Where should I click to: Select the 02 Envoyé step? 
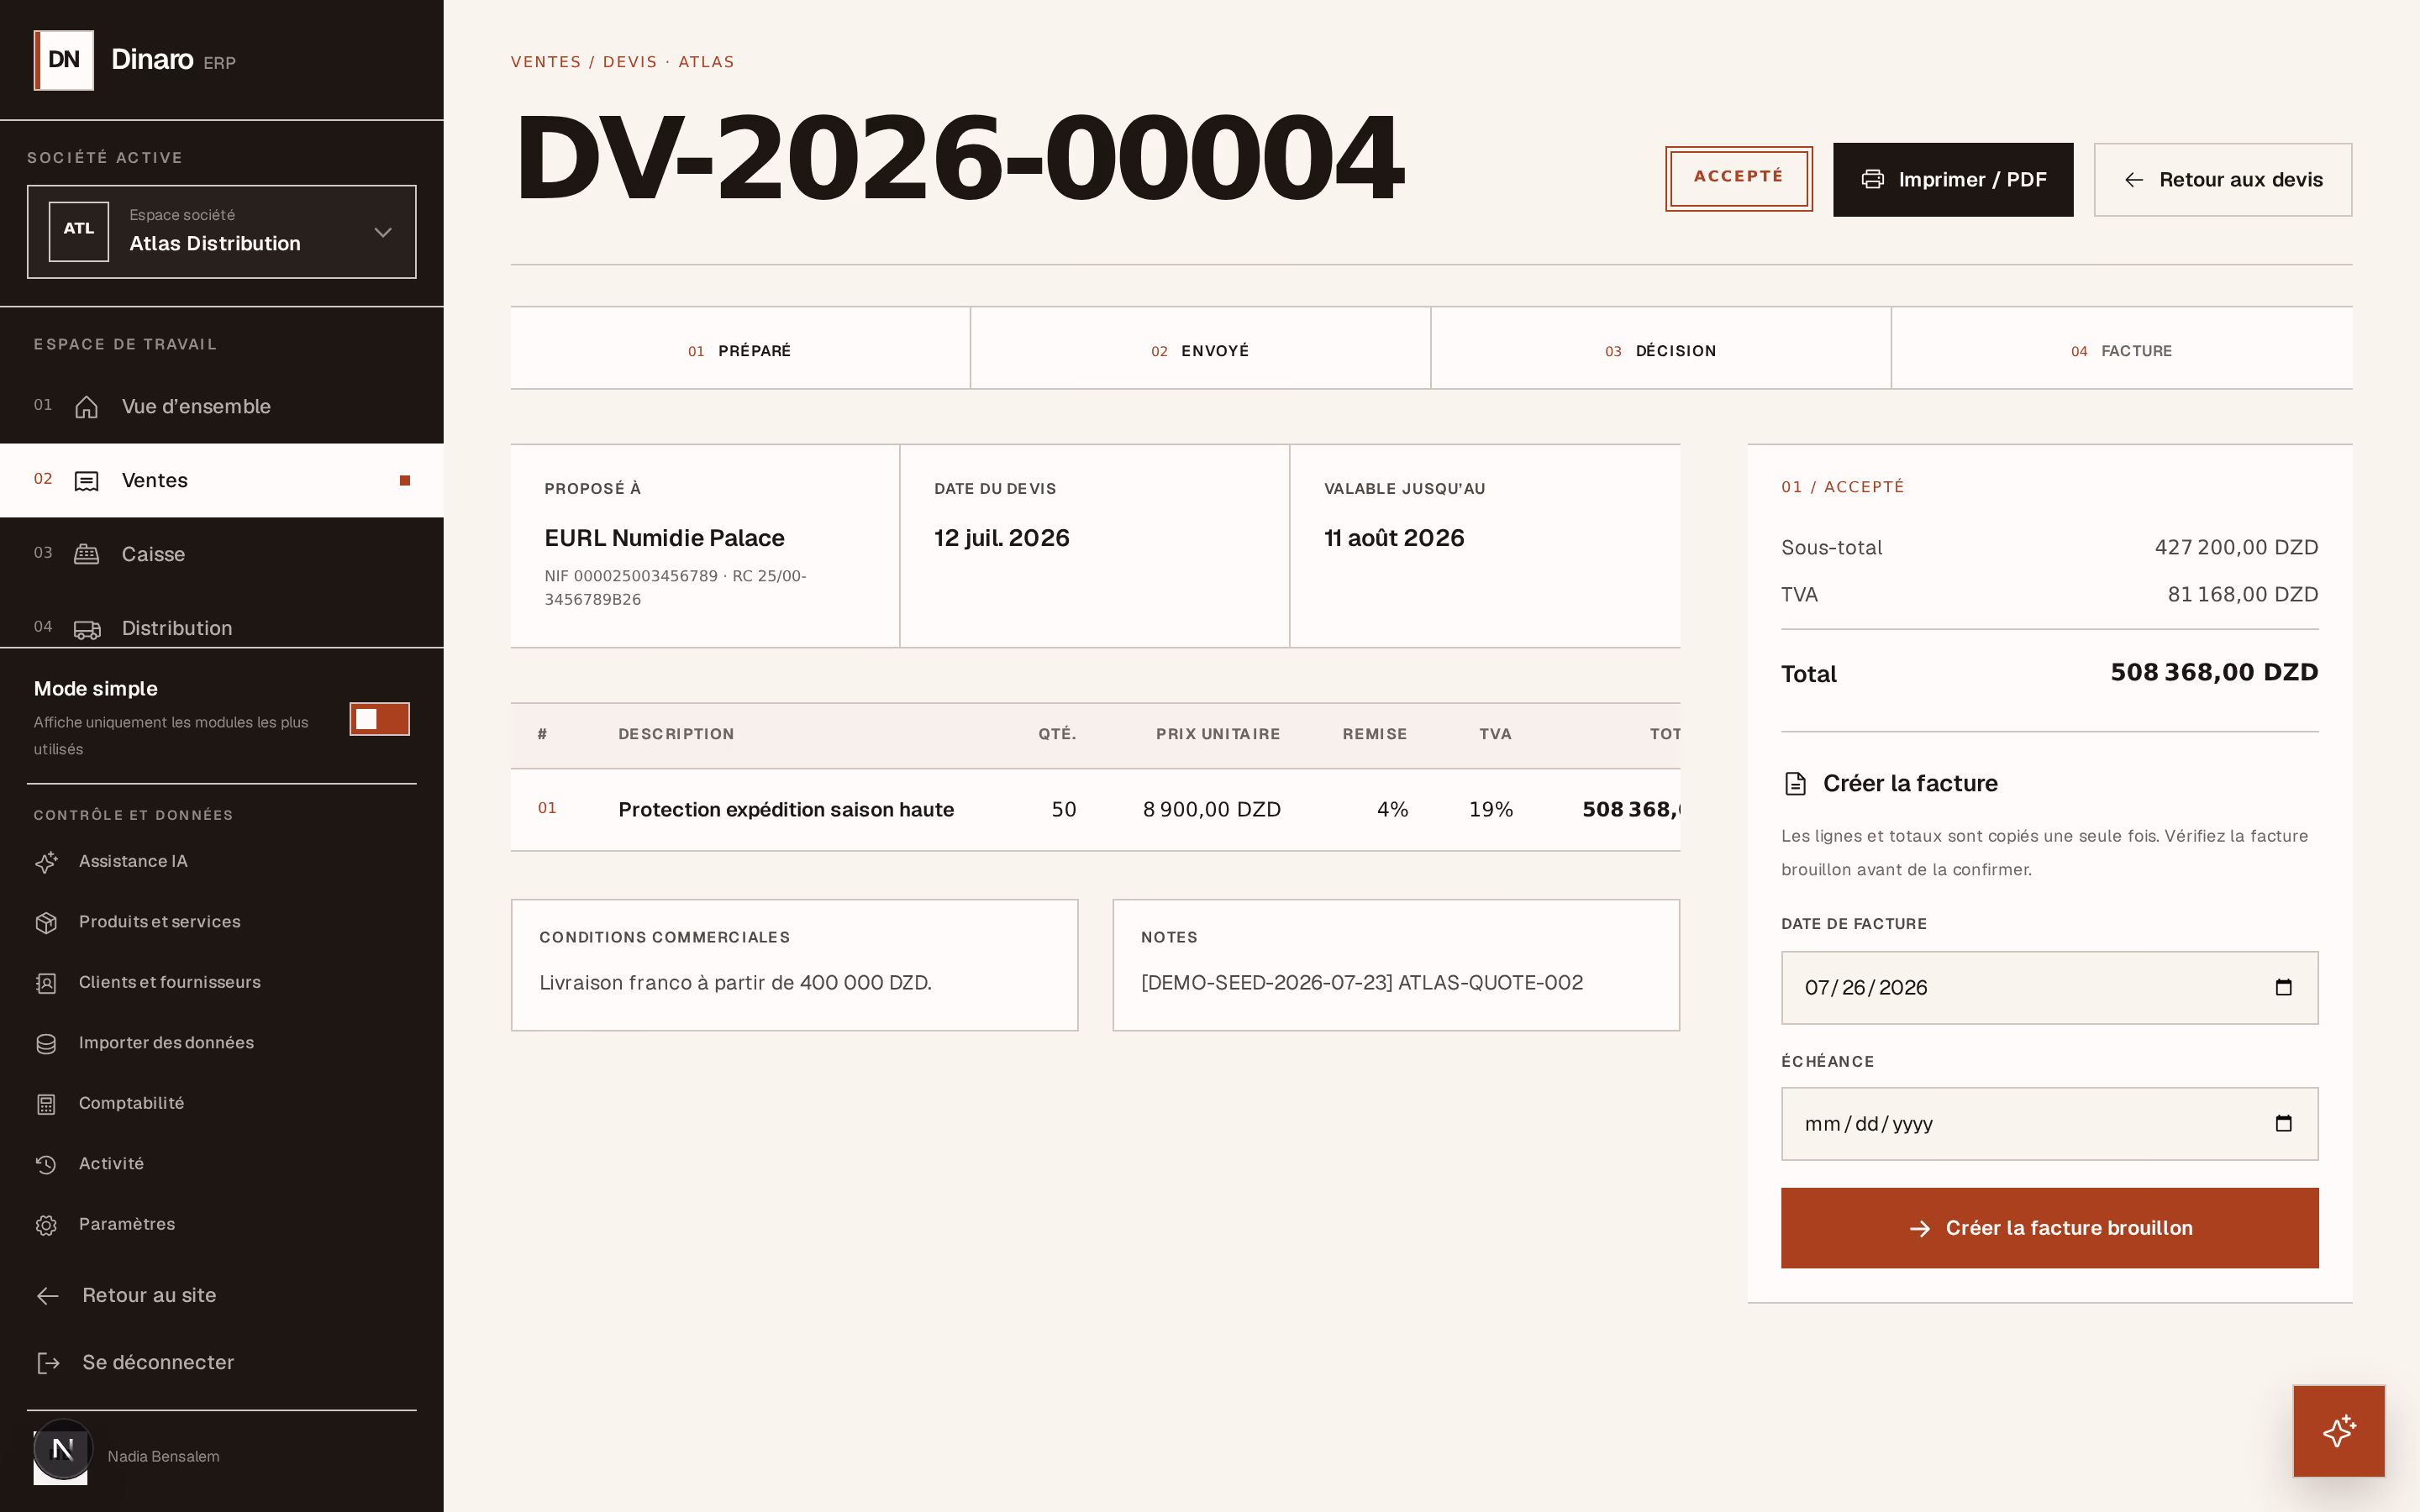coord(1200,349)
